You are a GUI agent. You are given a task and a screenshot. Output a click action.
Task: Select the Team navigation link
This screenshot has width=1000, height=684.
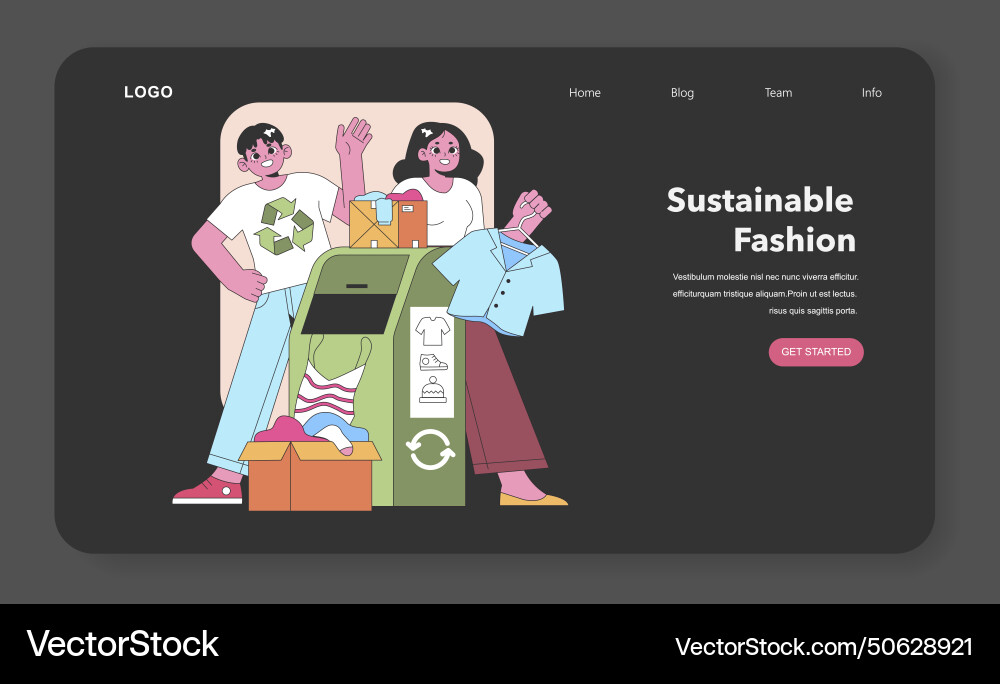click(x=778, y=92)
